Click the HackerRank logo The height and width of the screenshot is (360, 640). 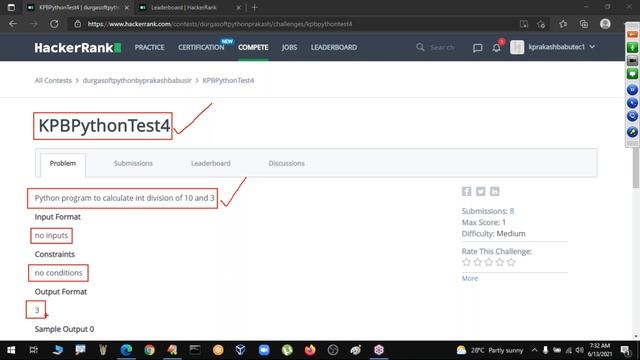pyautogui.click(x=78, y=48)
